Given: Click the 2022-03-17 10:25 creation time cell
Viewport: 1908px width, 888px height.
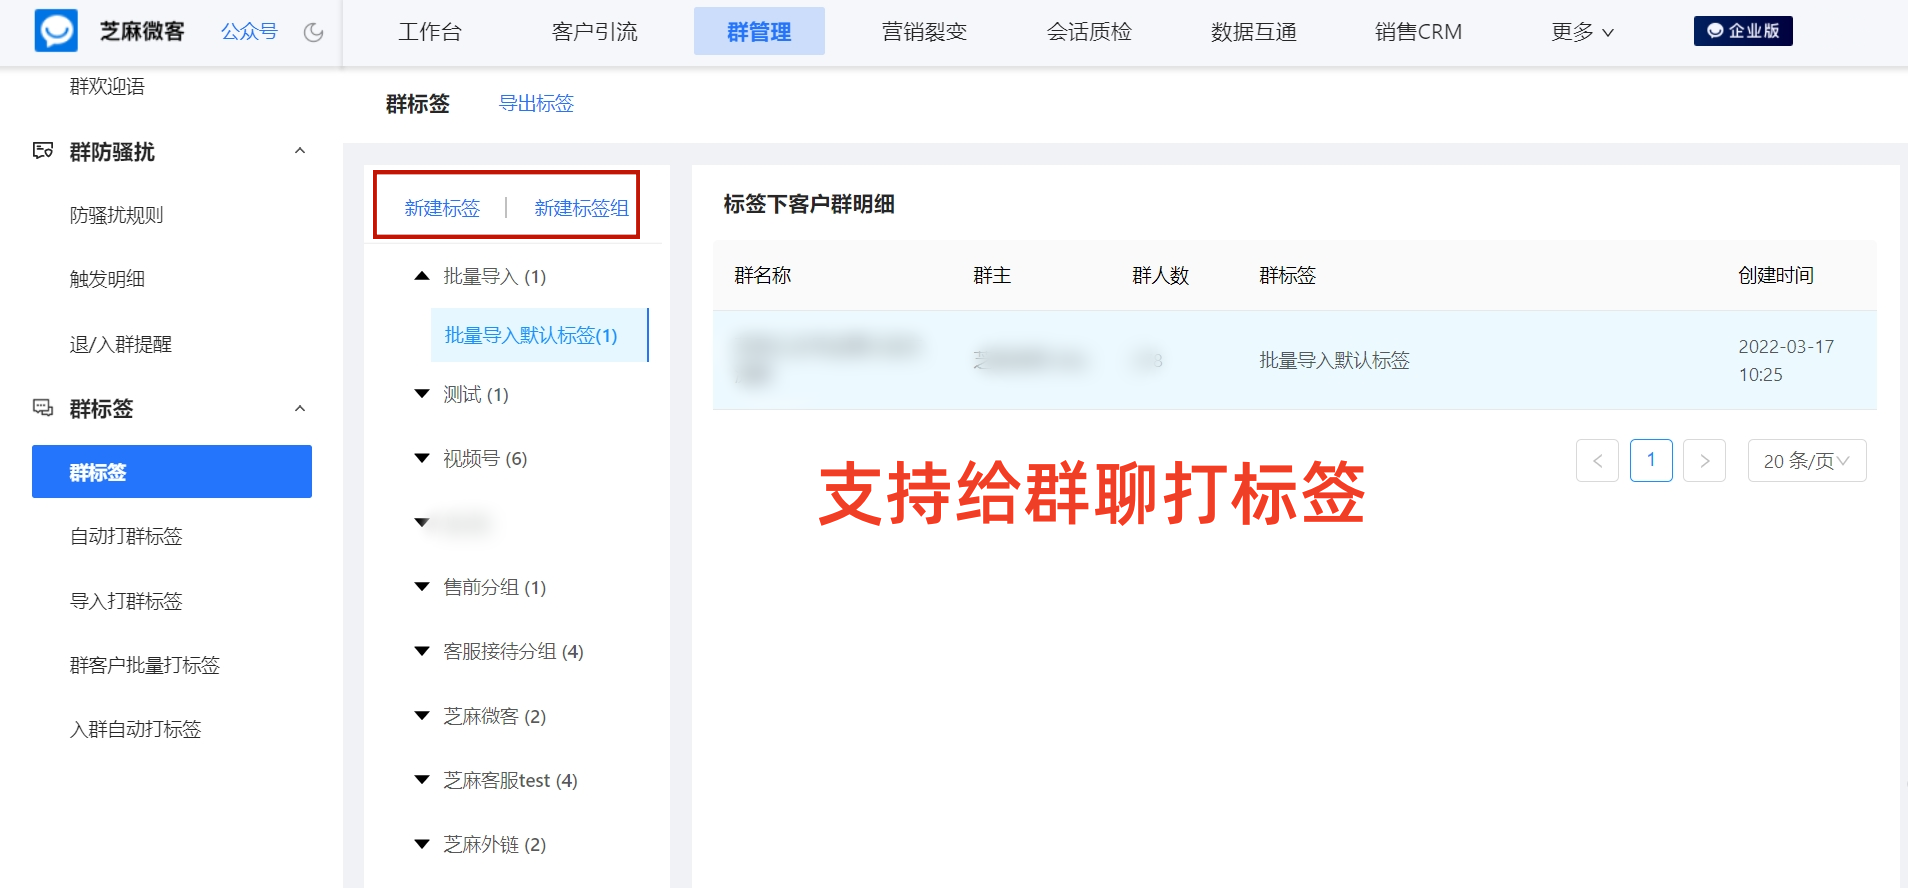Looking at the screenshot, I should tap(1786, 360).
